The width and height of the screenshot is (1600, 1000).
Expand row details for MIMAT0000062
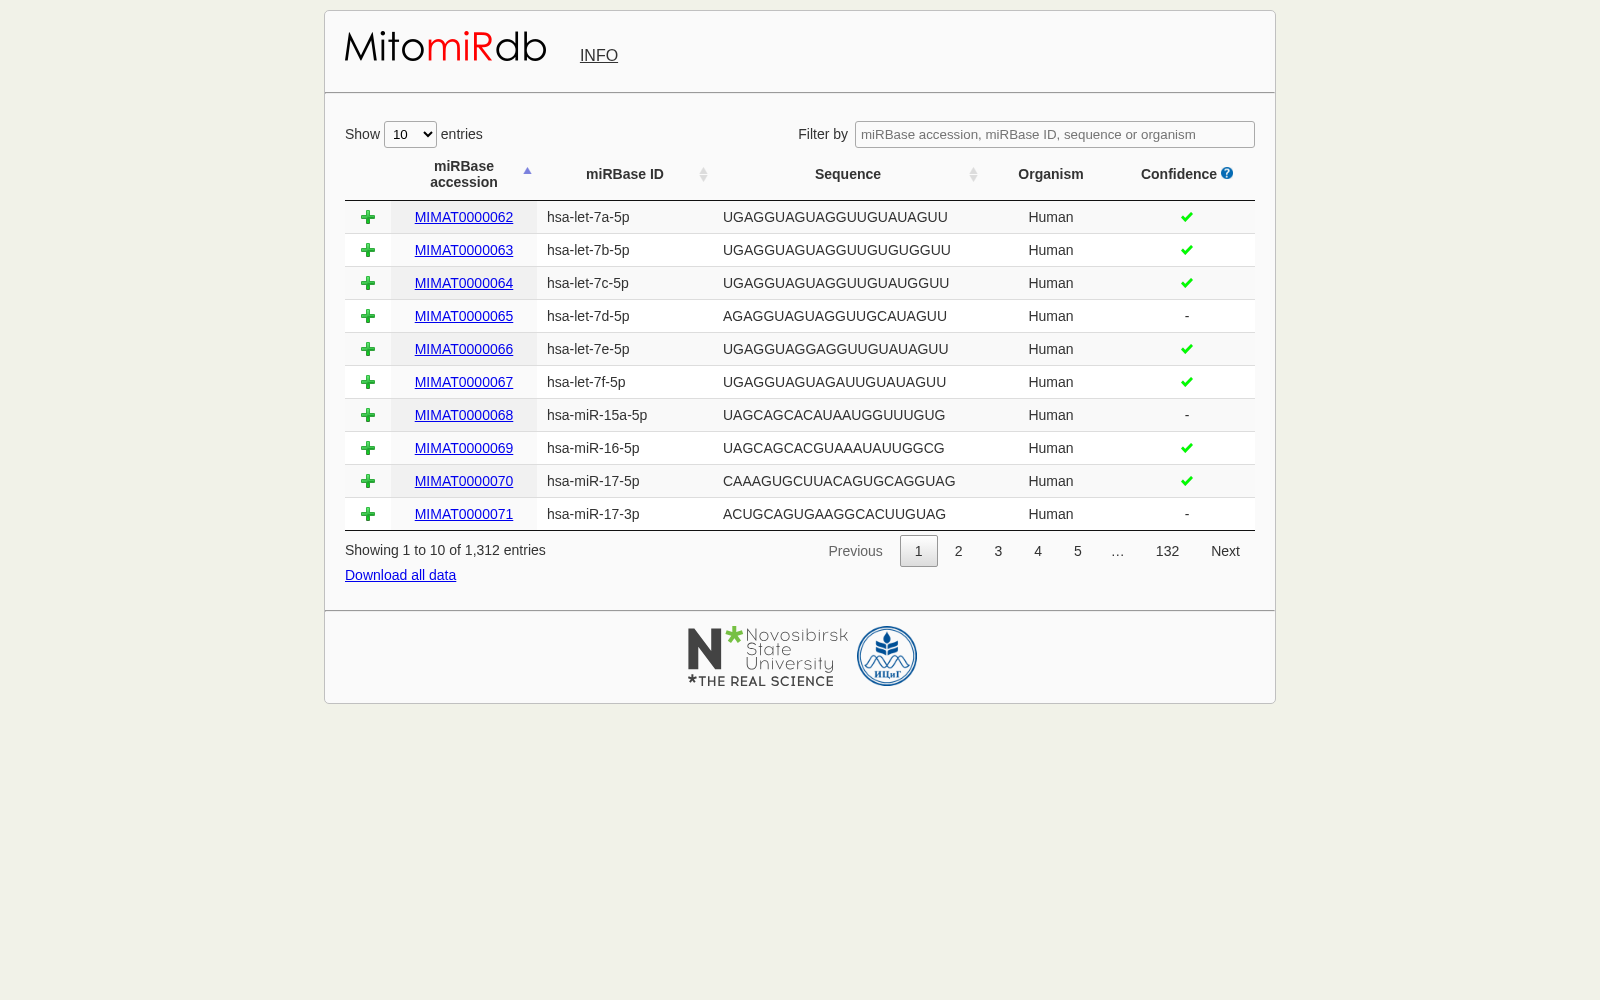pyautogui.click(x=368, y=217)
